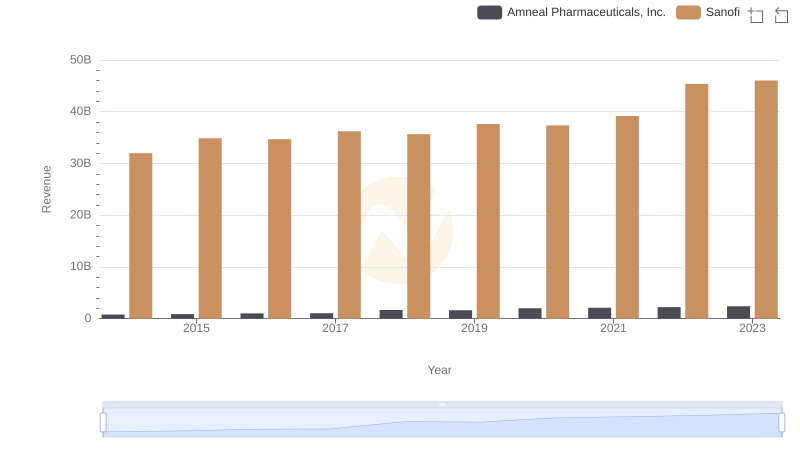Click the Amneal bar for 2023

738,312
